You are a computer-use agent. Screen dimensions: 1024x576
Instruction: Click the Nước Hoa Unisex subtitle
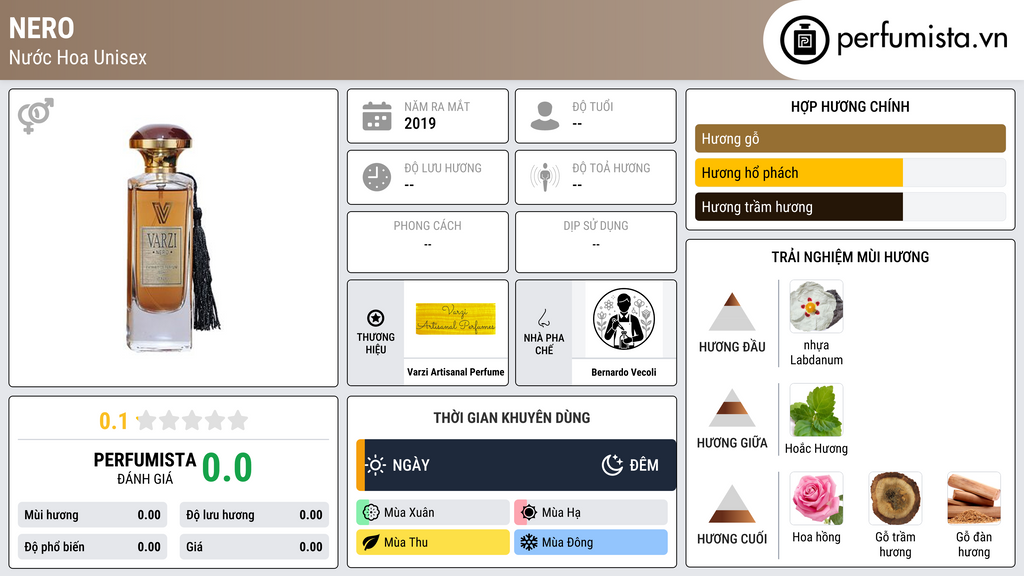(78, 57)
